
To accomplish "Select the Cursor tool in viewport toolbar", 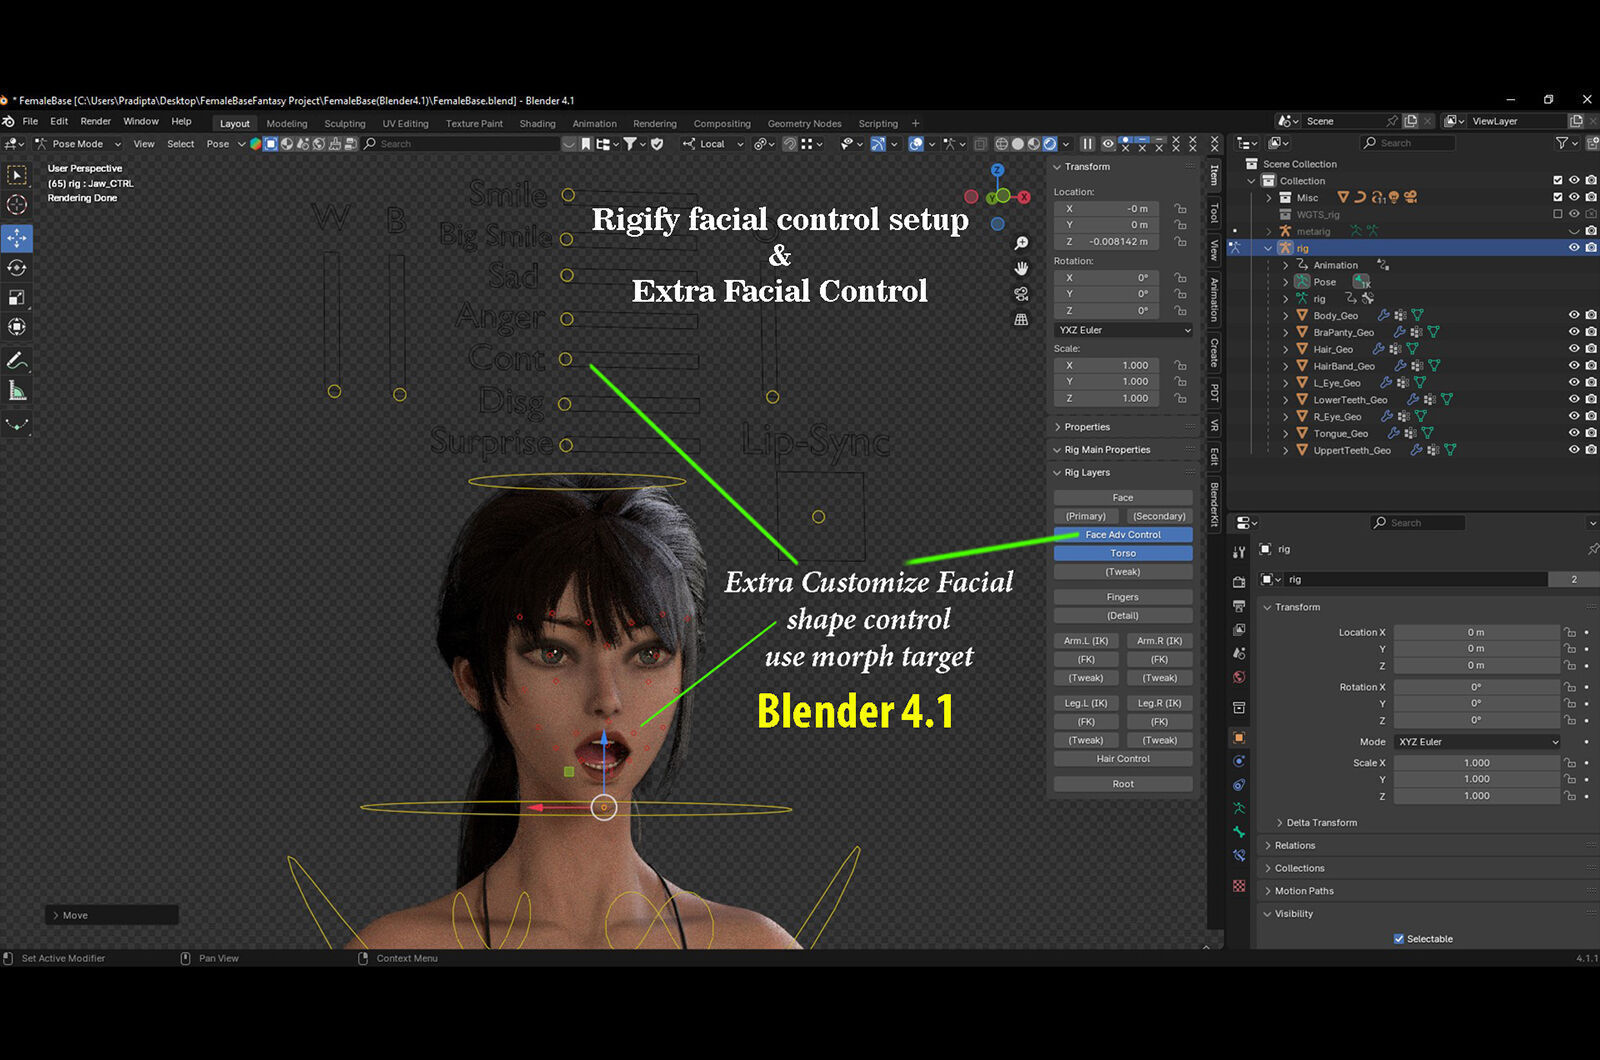I will (x=17, y=205).
